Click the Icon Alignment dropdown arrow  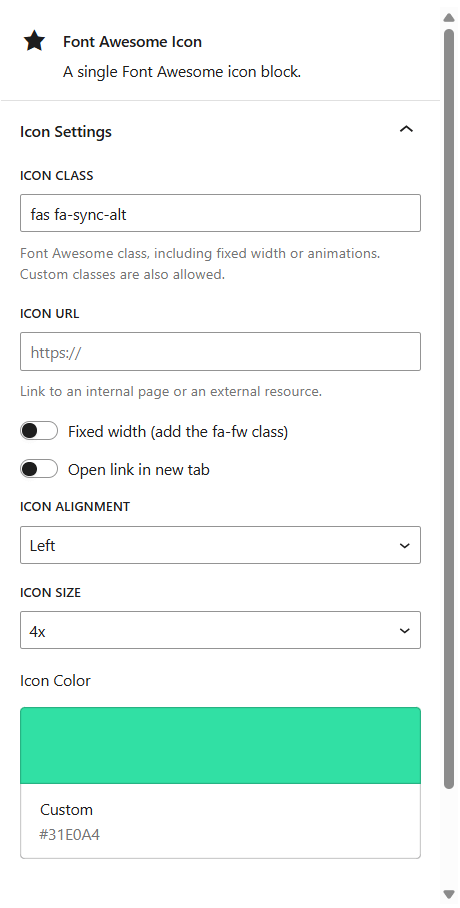[x=405, y=545]
